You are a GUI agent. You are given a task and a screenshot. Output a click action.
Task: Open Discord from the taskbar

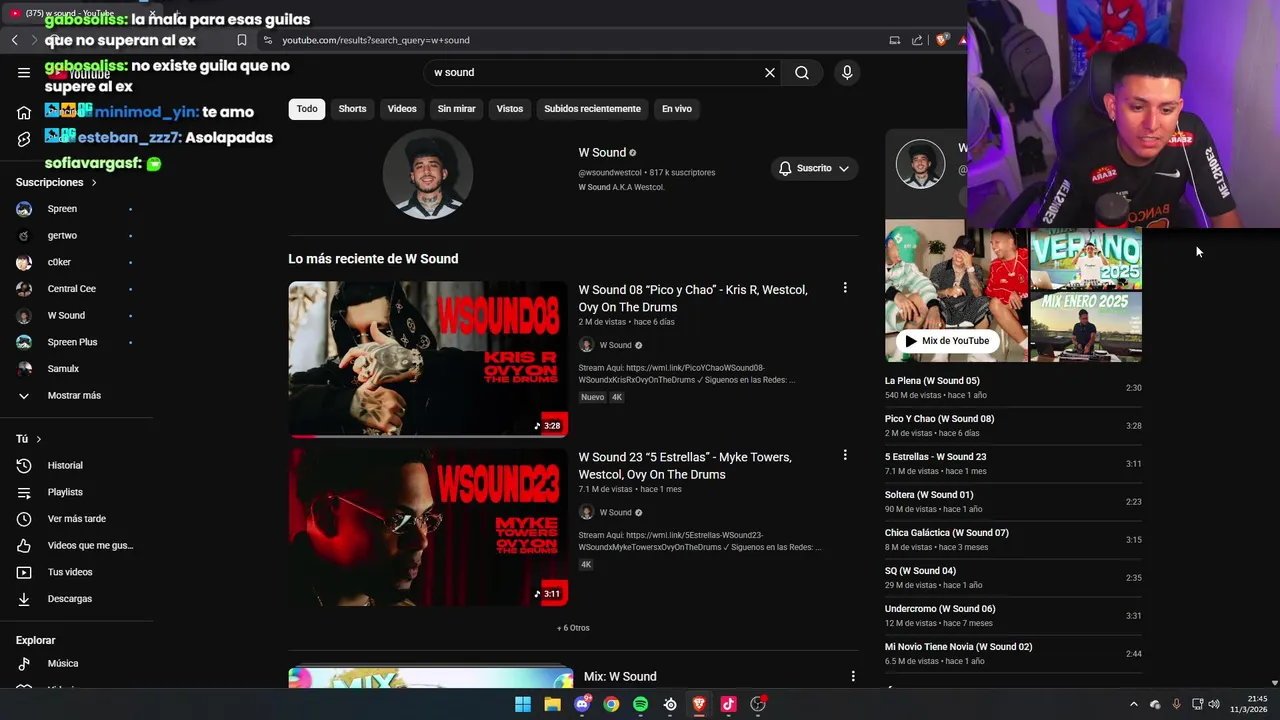(x=582, y=704)
